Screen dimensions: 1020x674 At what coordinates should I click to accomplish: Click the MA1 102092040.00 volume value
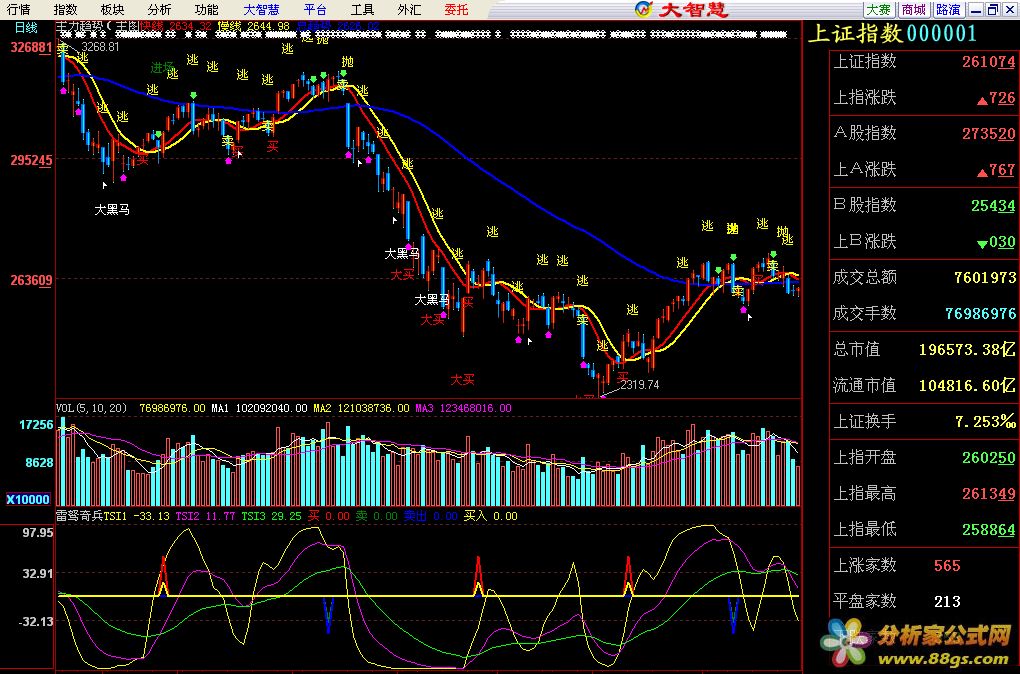pyautogui.click(x=259, y=408)
